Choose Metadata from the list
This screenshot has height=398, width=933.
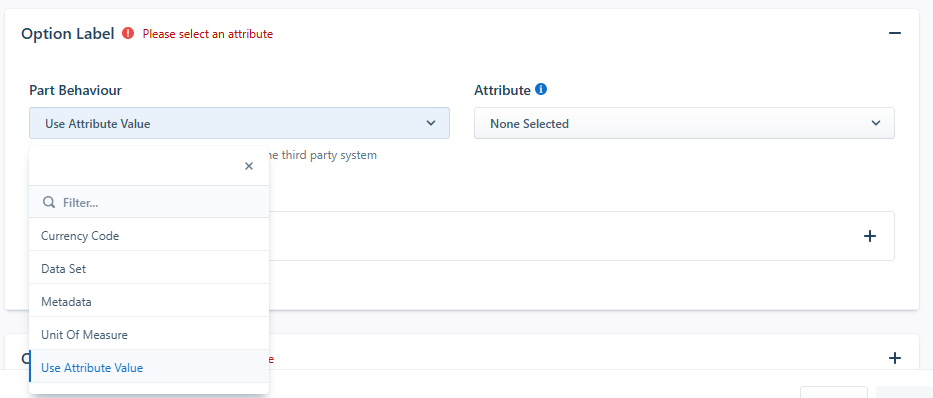point(149,302)
